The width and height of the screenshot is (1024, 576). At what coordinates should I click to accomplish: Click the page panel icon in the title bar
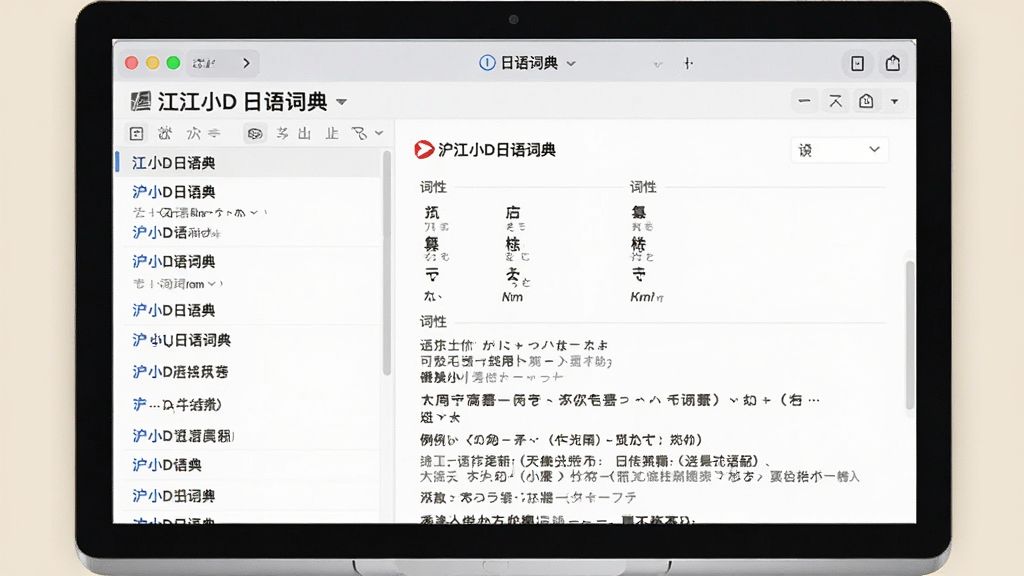[x=857, y=63]
